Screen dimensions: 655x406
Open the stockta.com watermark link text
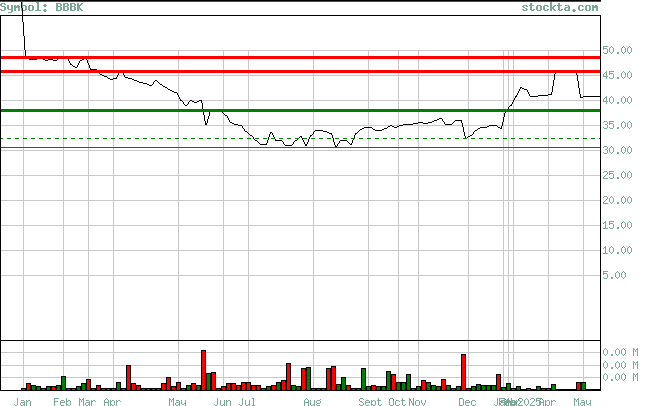[560, 8]
